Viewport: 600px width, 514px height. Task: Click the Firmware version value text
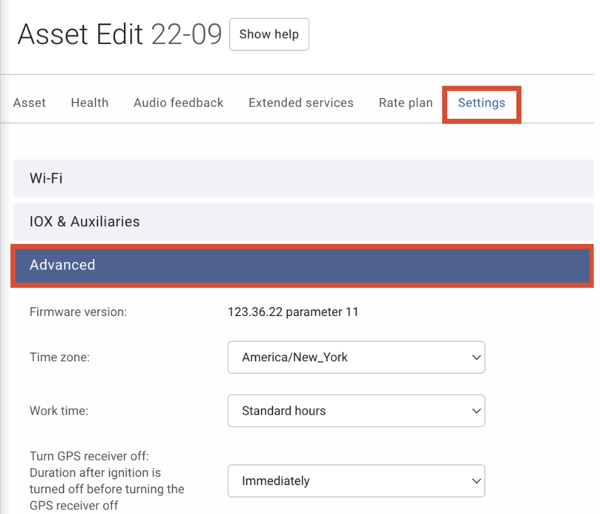pyautogui.click(x=293, y=312)
